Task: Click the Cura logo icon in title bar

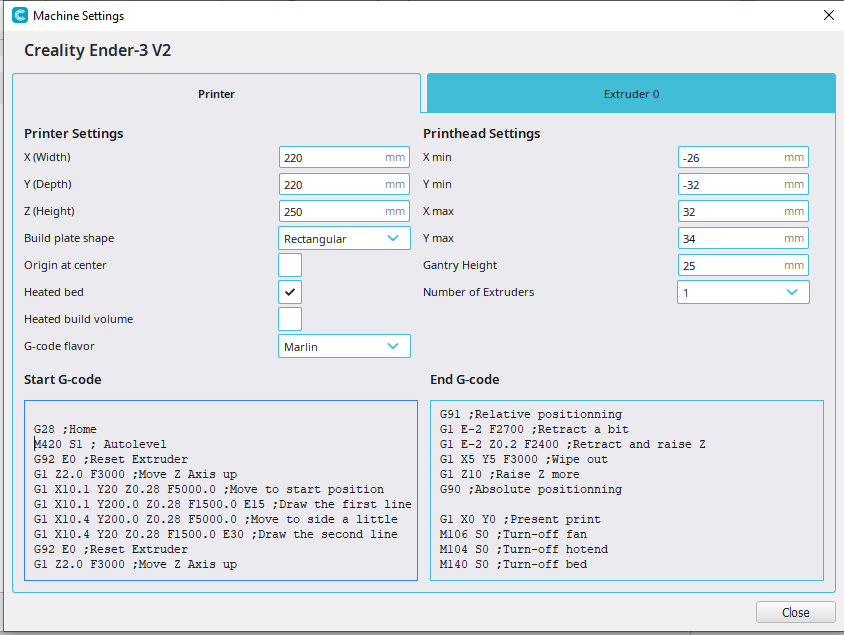Action: pyautogui.click(x=20, y=15)
